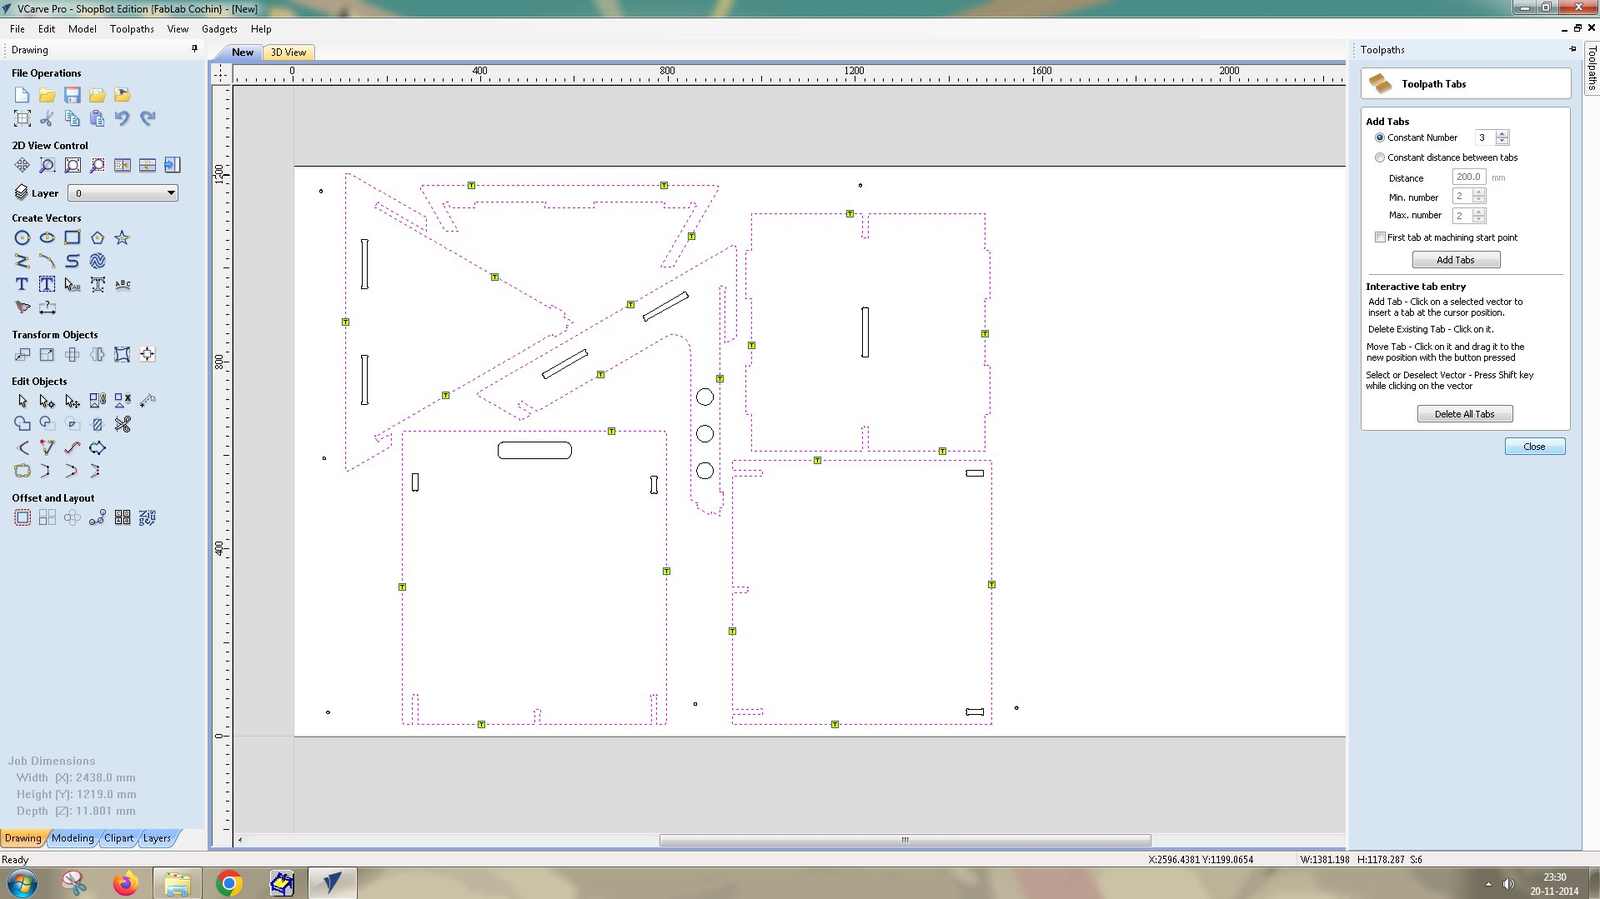Image resolution: width=1600 pixels, height=899 pixels.
Task: Open the Toolpaths menu
Action: pyautogui.click(x=132, y=29)
